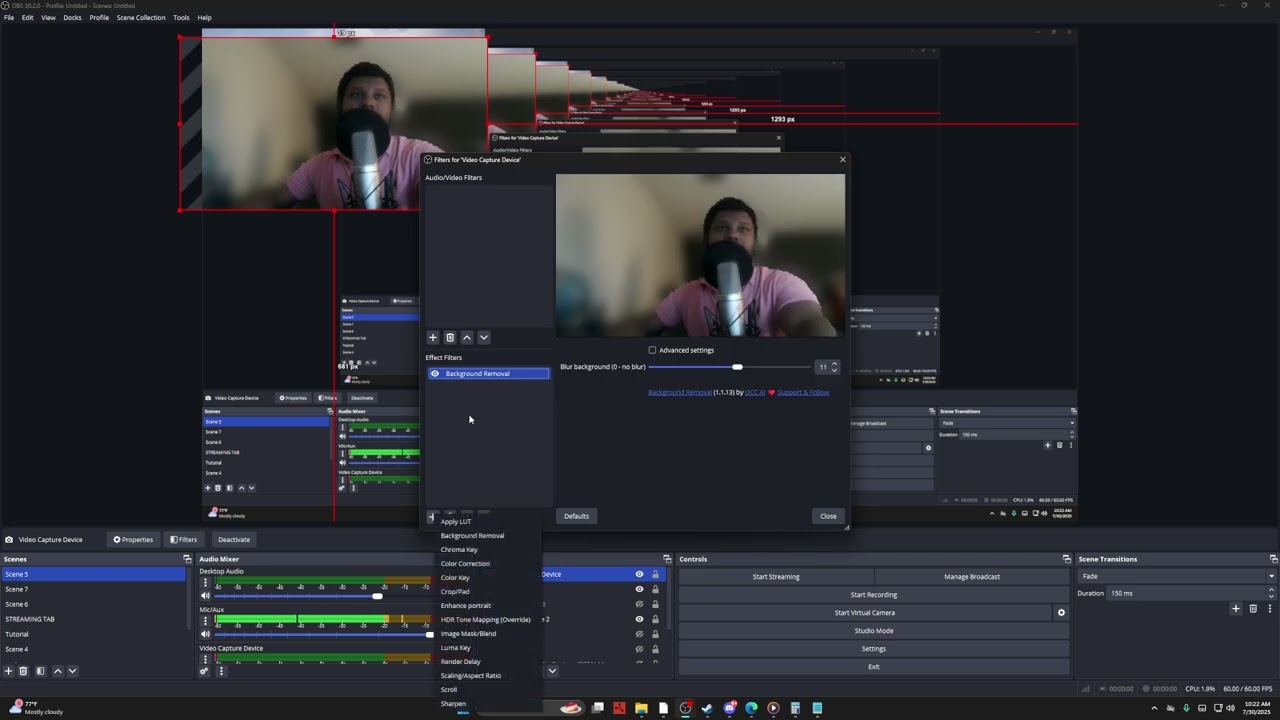The width and height of the screenshot is (1280, 720).
Task: Choose Crop/Pad from filter list
Action: click(455, 592)
